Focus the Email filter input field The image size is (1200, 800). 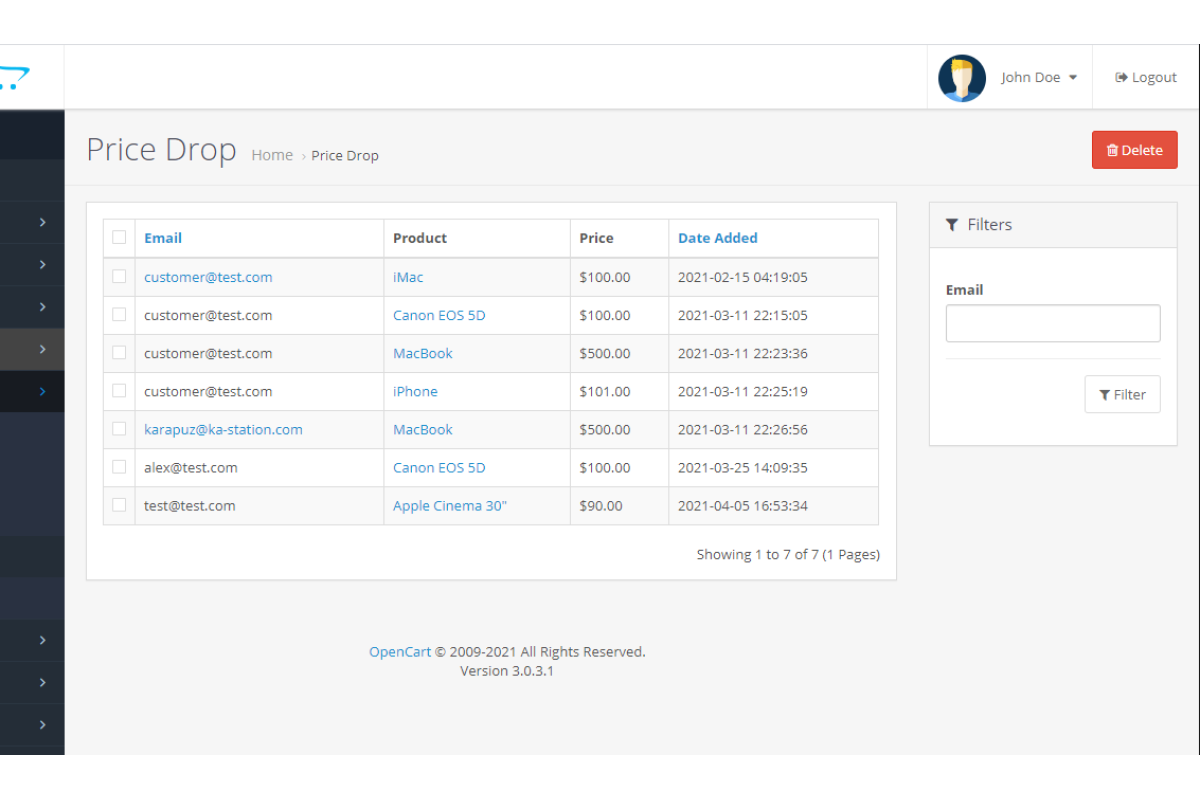pos(1052,324)
